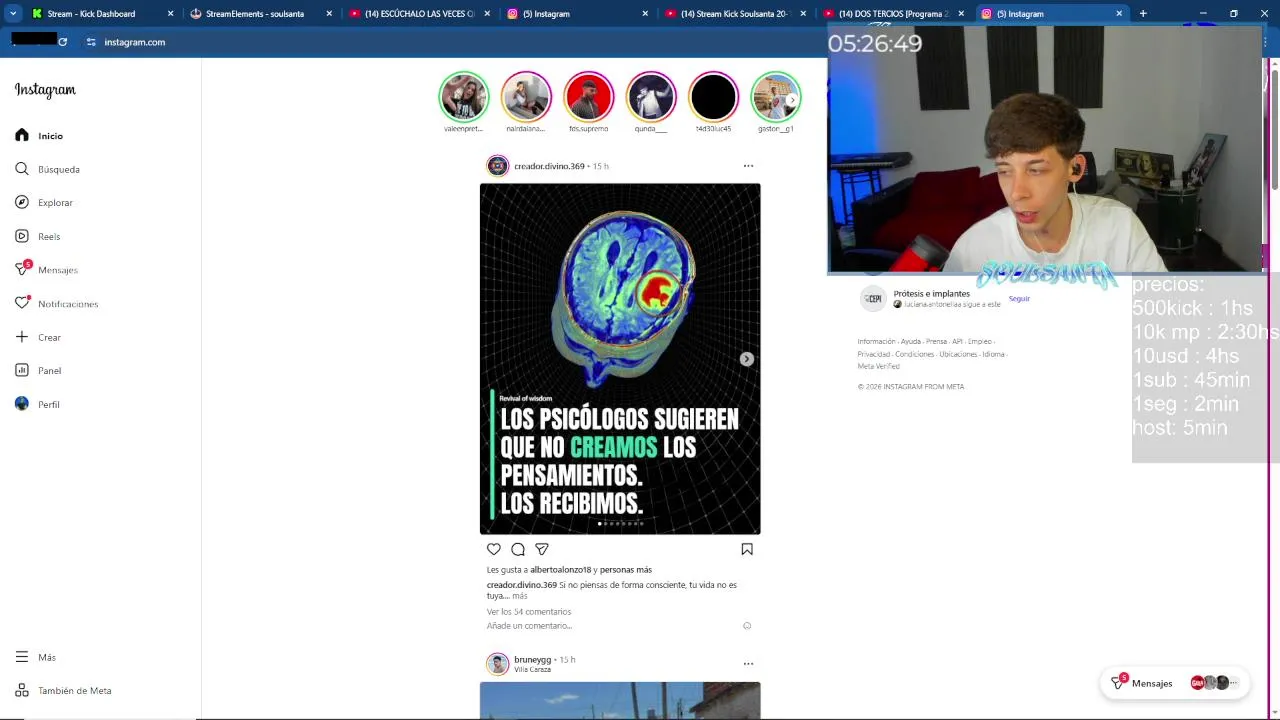
Task: Click Villa Caraza location link
Action: point(532,670)
